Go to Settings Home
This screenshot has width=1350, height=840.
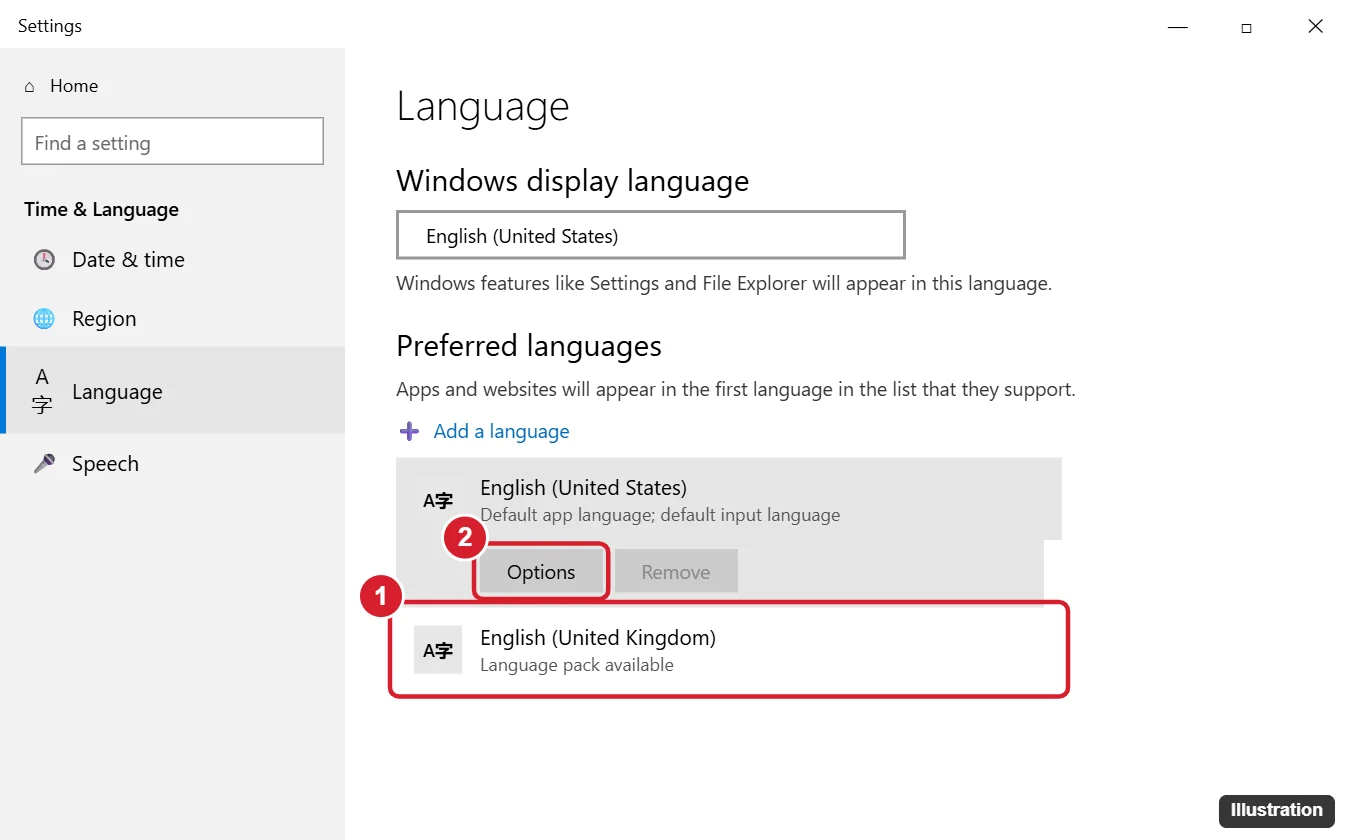click(61, 86)
